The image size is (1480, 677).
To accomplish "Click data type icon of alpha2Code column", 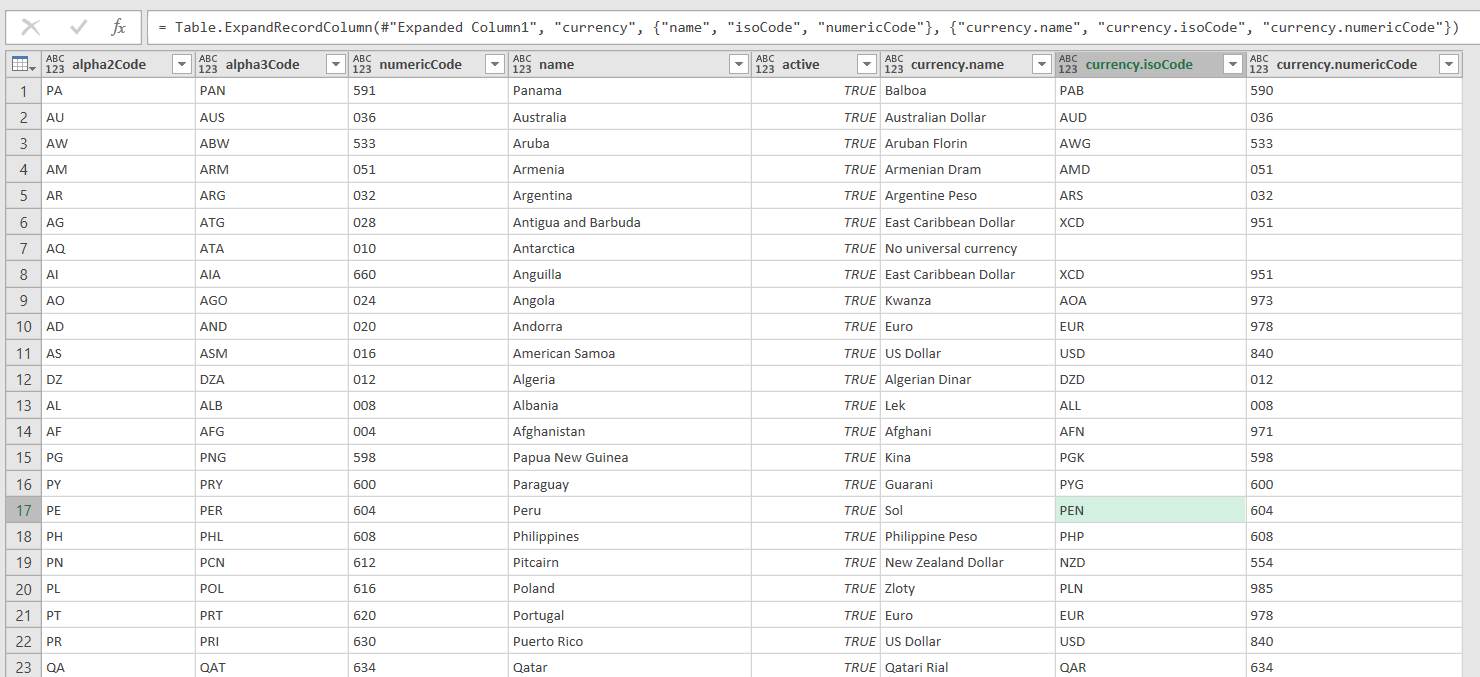I will pyautogui.click(x=55, y=64).
